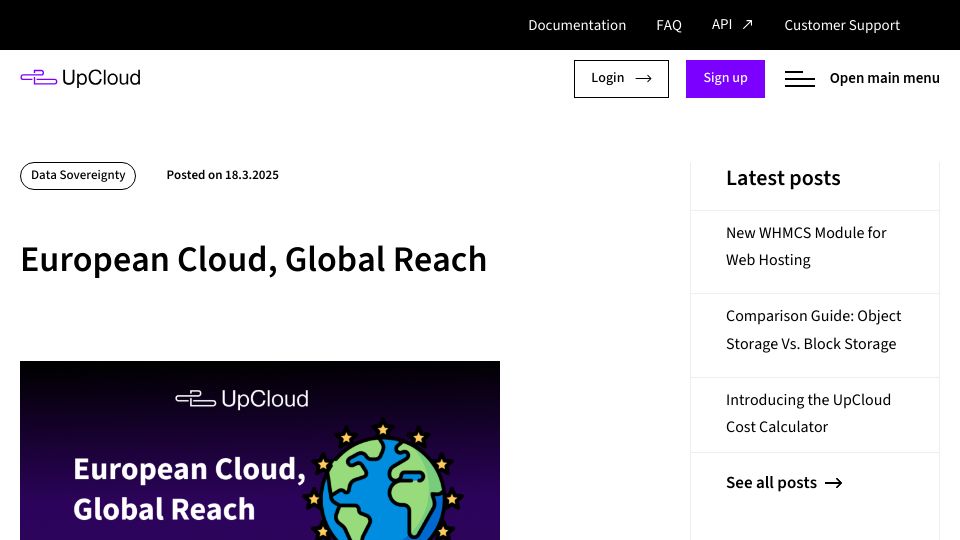
Task: Click Open main menu label
Action: 884,78
